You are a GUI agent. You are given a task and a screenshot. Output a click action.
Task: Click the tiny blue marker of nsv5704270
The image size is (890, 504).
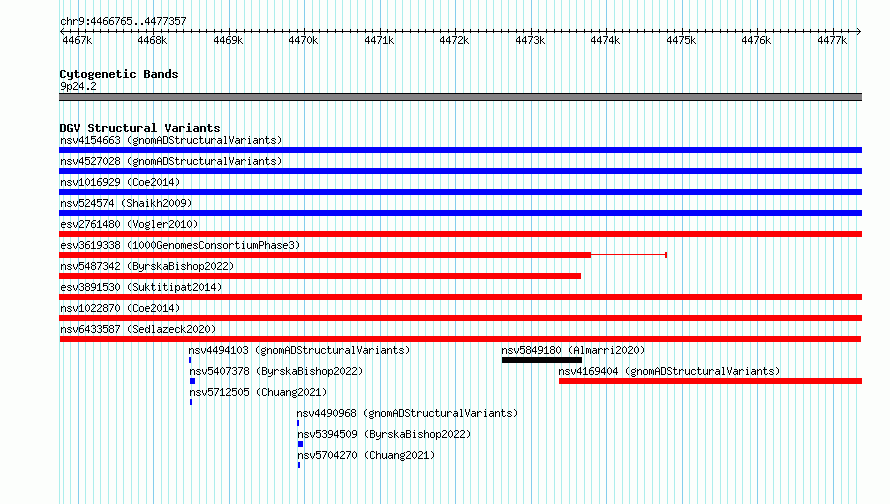pos(299,465)
